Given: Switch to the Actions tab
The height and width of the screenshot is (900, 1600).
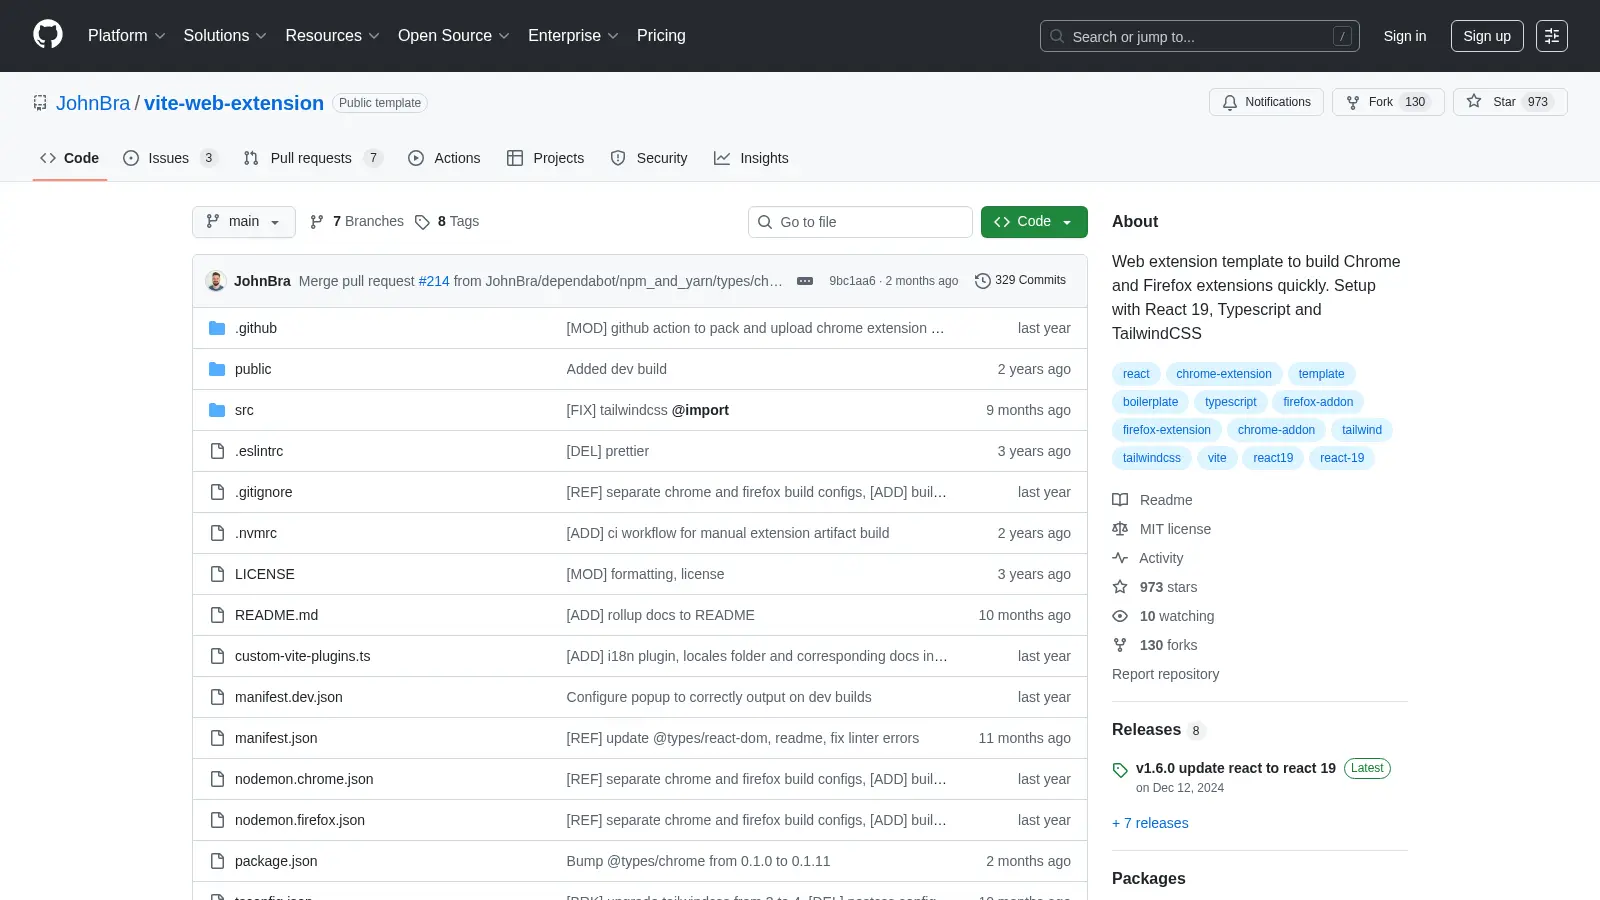Looking at the screenshot, I should pos(444,158).
